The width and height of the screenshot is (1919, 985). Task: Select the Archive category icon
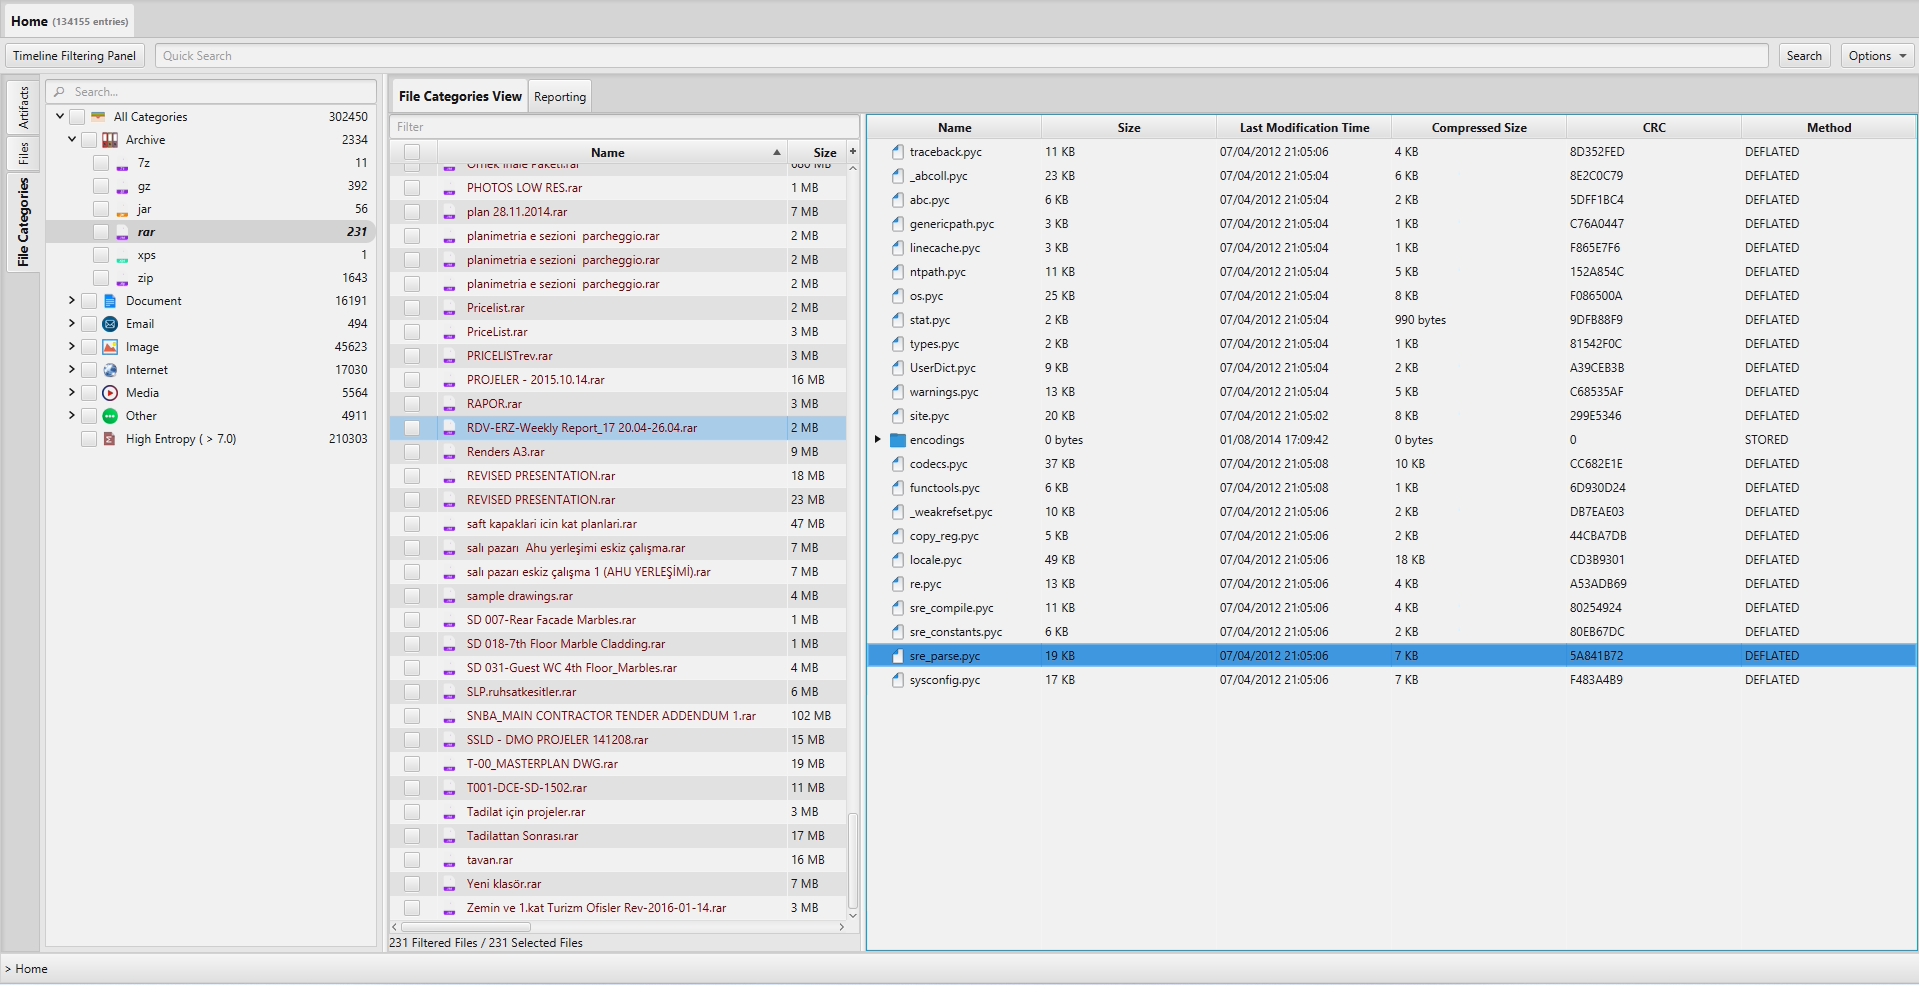[x=110, y=139]
